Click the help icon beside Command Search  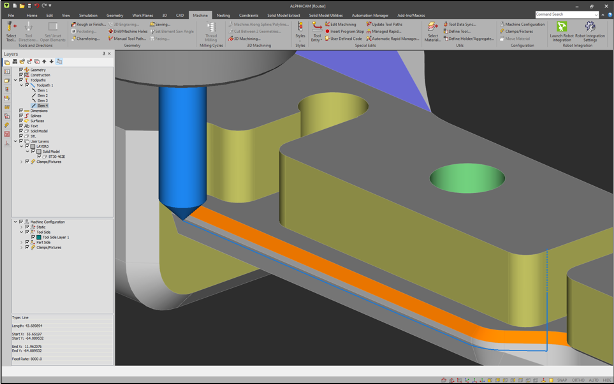click(610, 15)
